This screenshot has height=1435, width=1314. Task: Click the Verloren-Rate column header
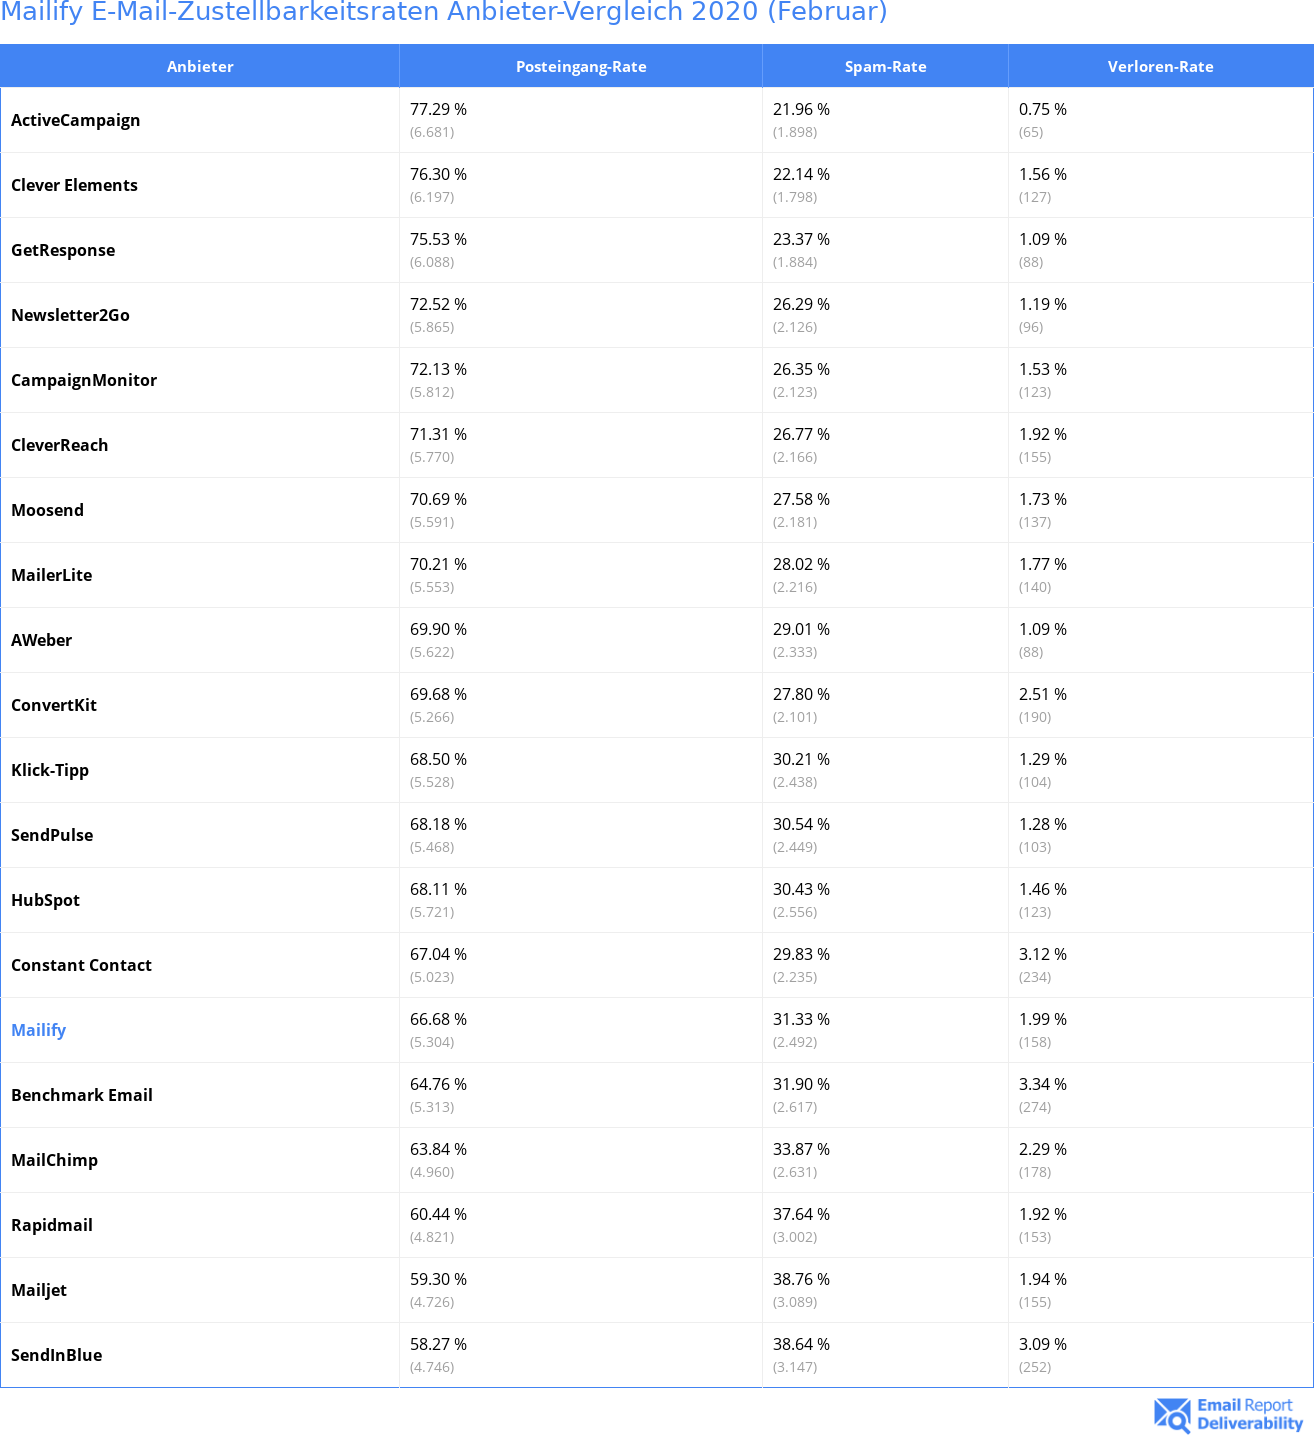[x=1160, y=66]
